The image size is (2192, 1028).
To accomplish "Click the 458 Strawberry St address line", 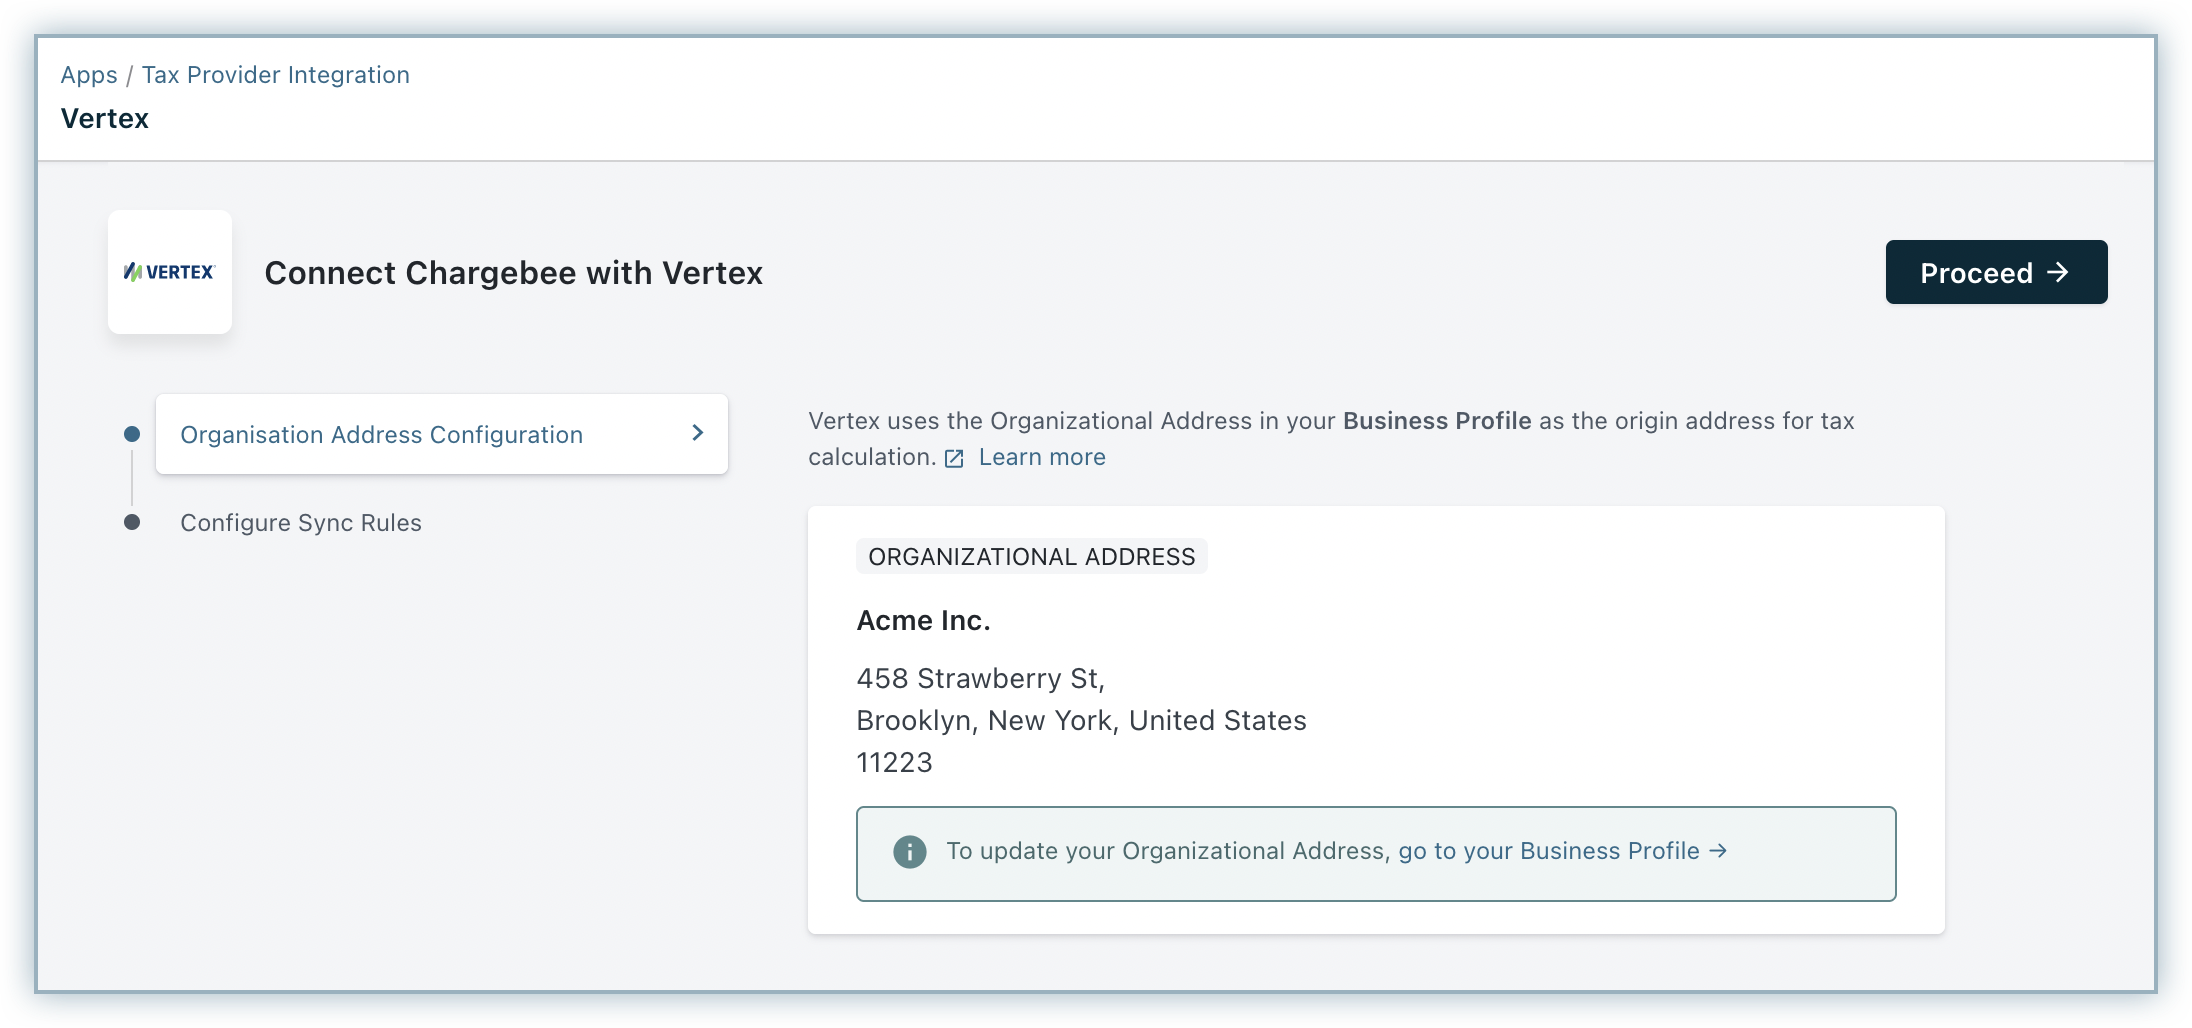I will point(980,679).
